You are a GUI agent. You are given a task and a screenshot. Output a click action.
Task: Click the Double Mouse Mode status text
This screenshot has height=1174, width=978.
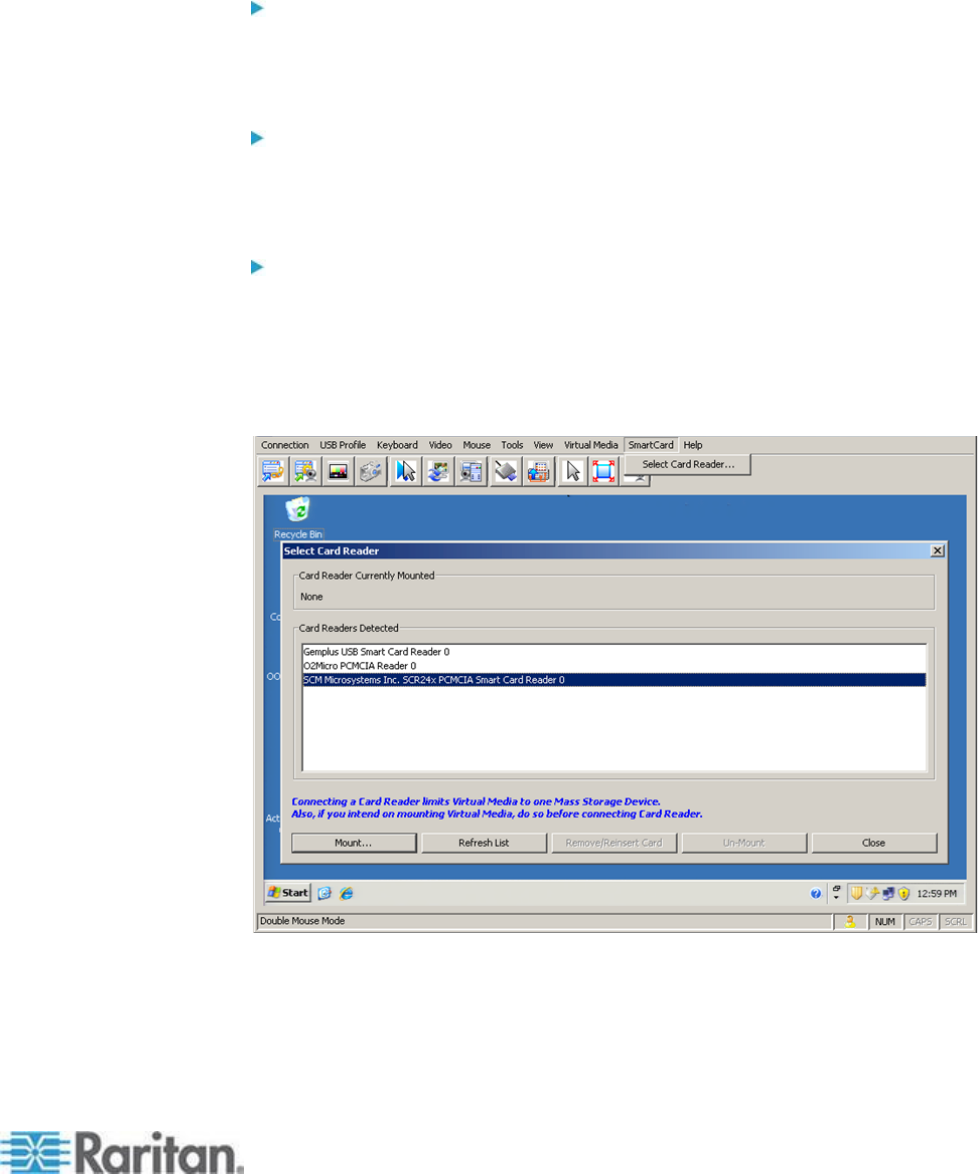pyautogui.click(x=303, y=921)
